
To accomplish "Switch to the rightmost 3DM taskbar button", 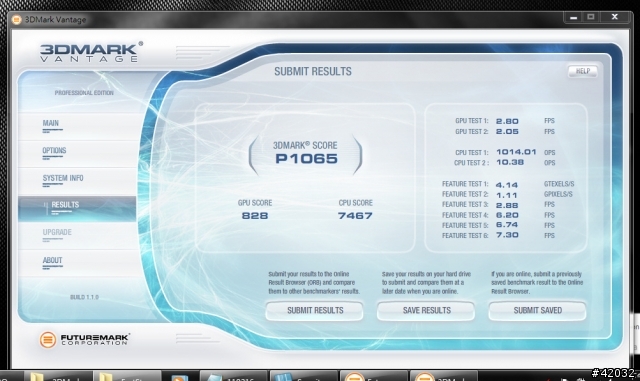I will pyautogui.click(x=444, y=376).
